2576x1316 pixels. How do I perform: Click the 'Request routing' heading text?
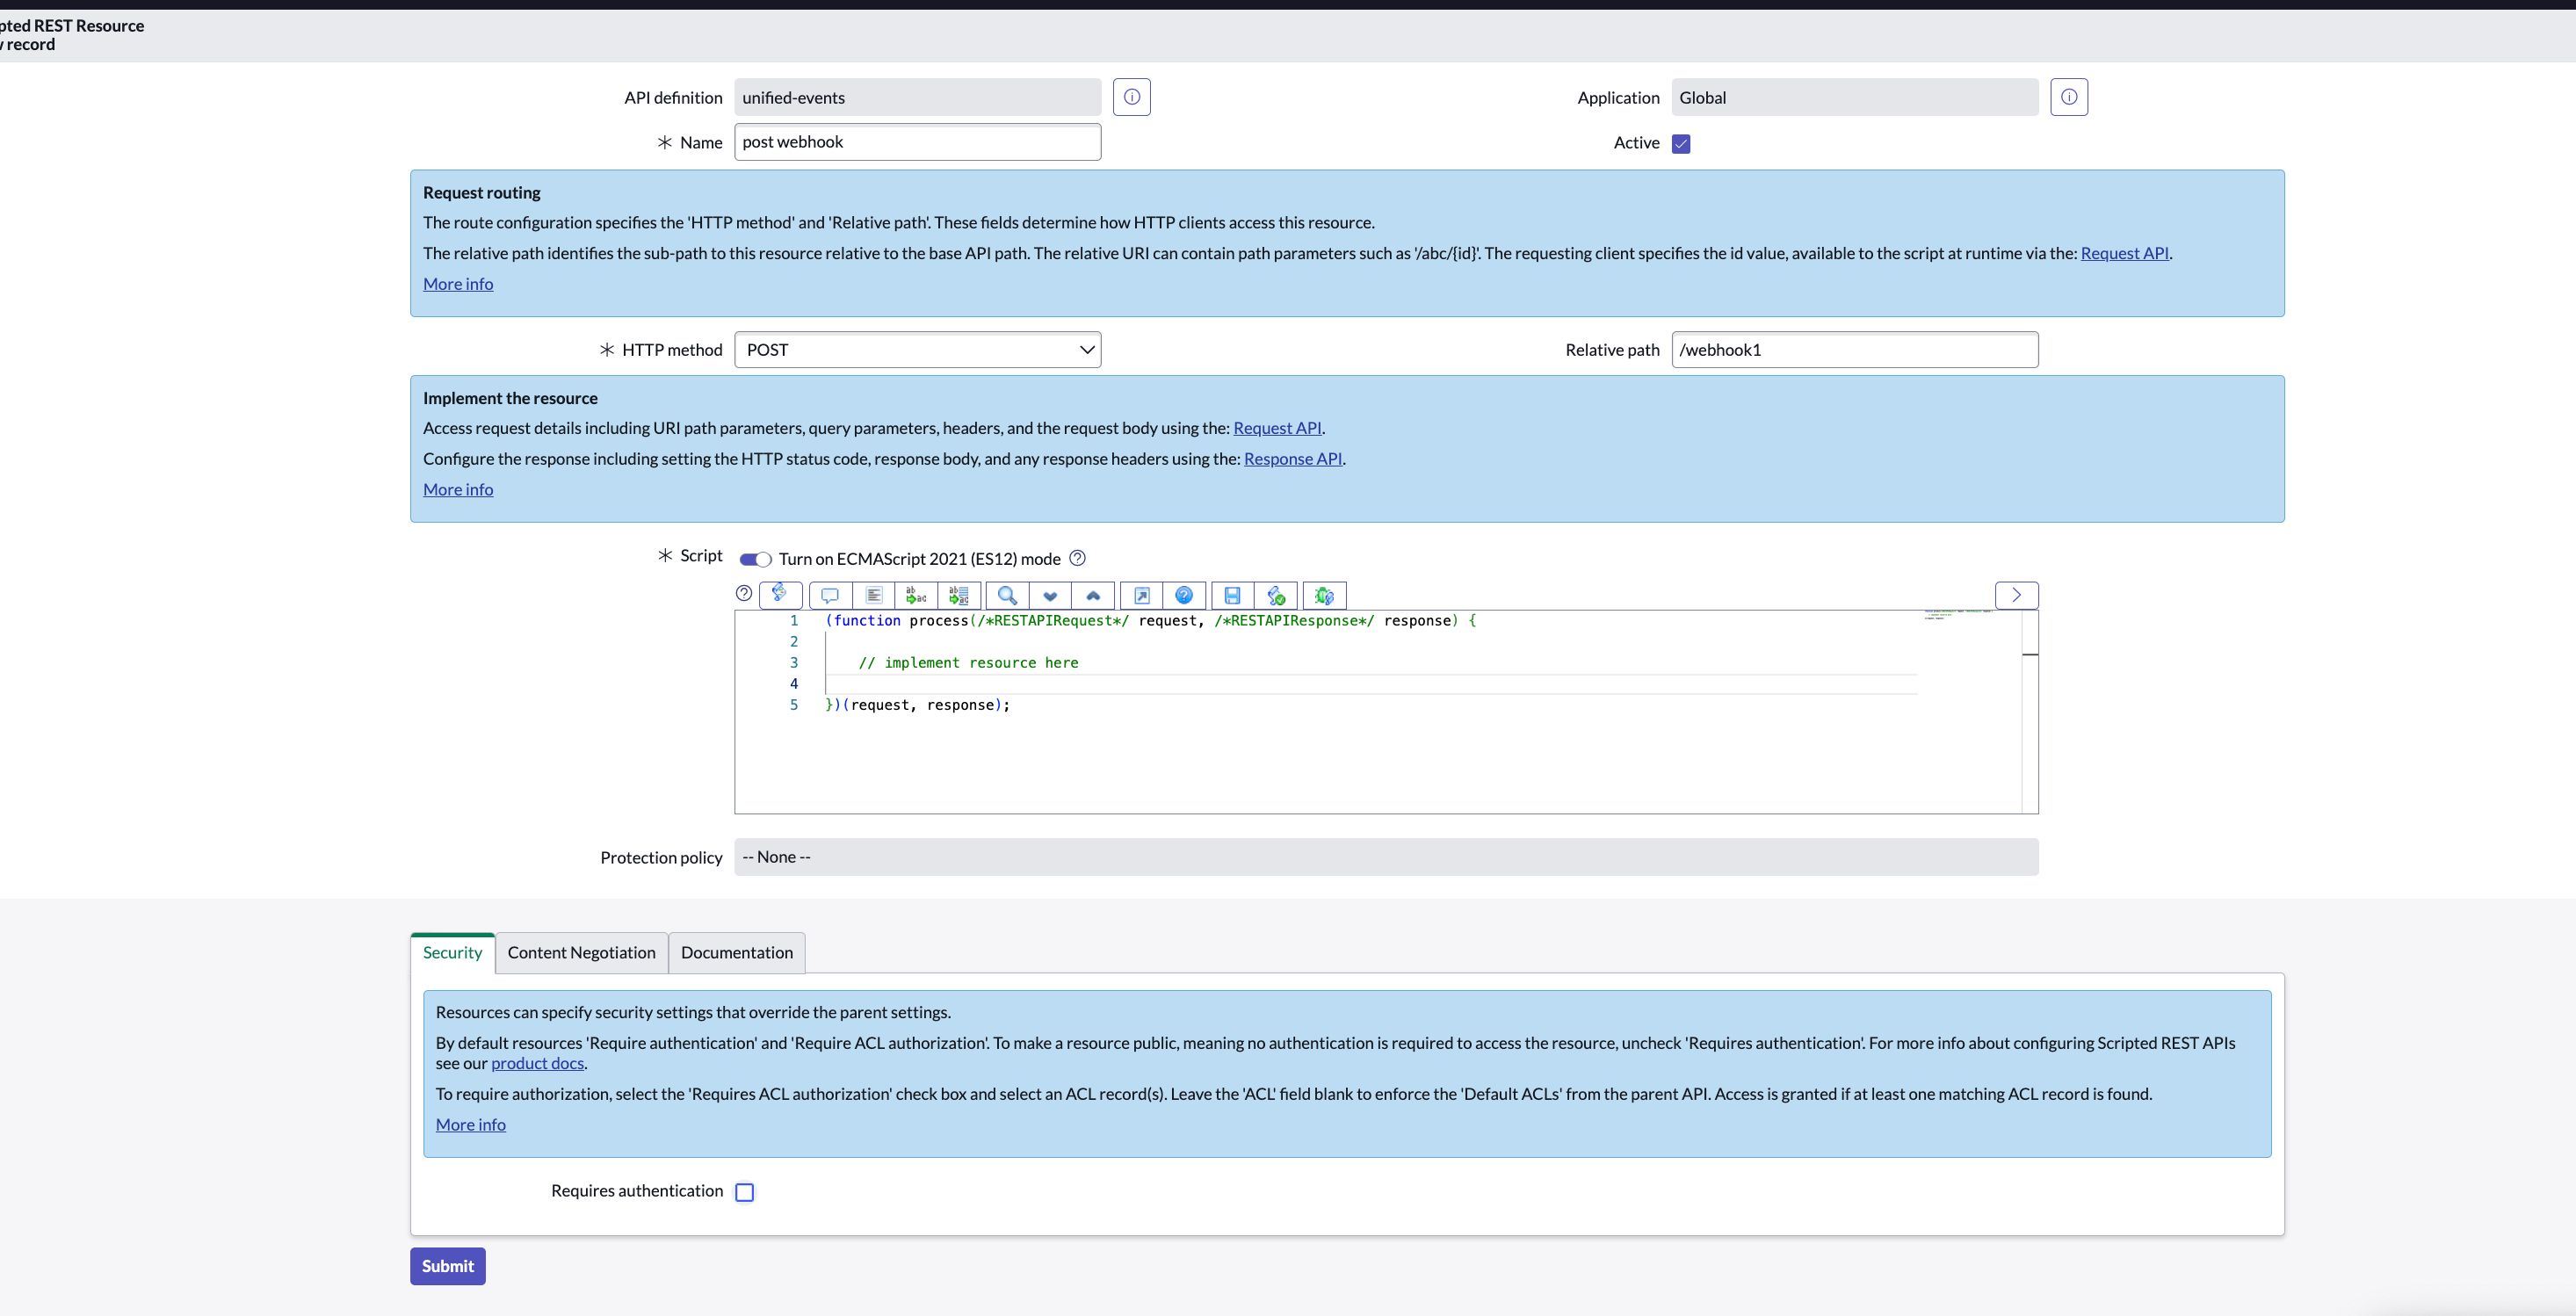point(481,193)
